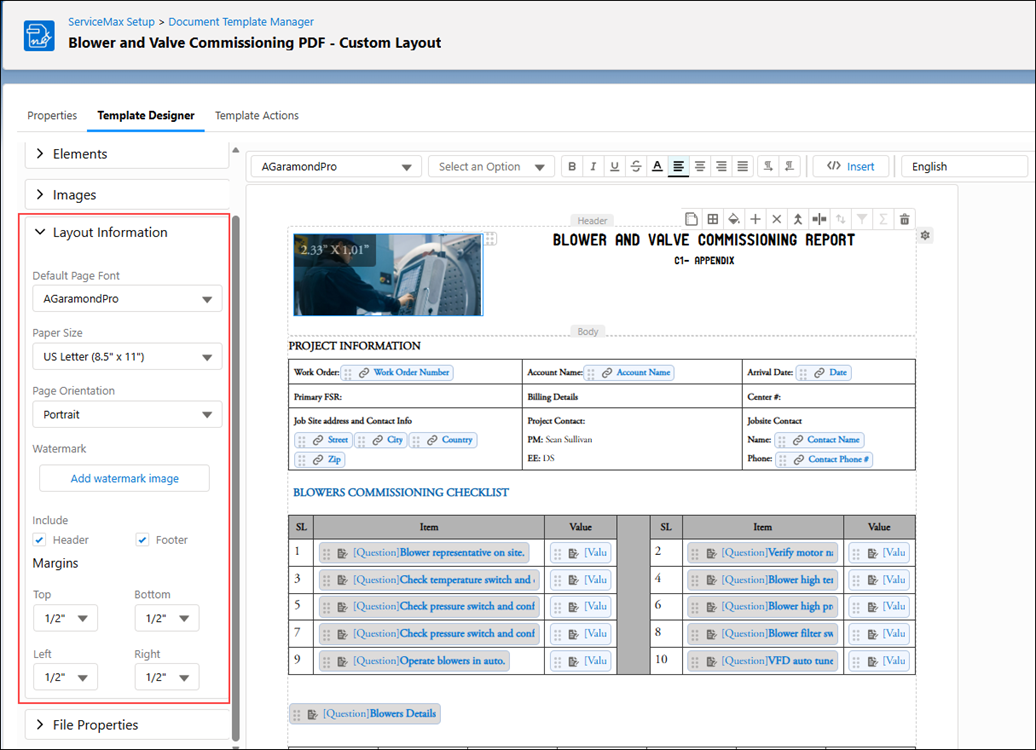Click drag handle beside header image
The image size is (1036, 750).
[x=490, y=239]
